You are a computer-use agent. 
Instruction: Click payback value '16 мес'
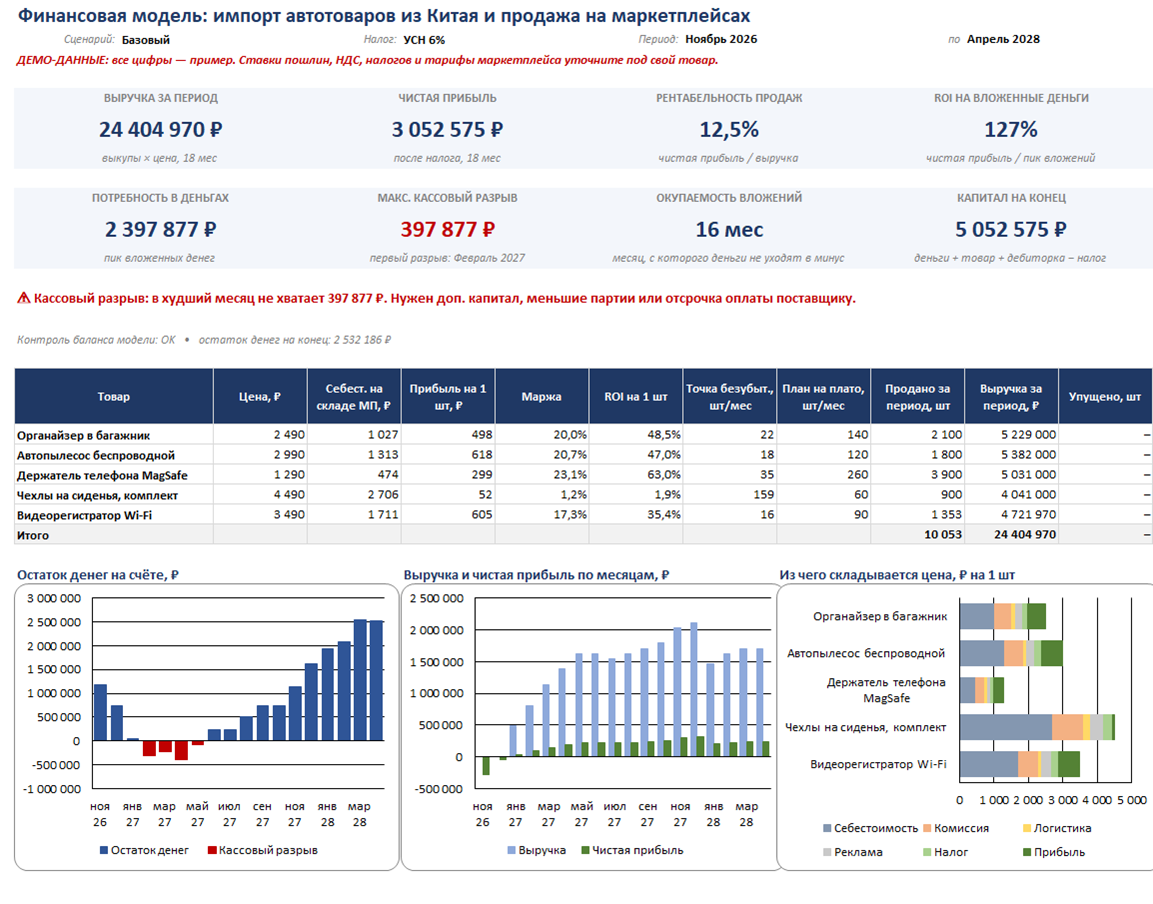[729, 229]
